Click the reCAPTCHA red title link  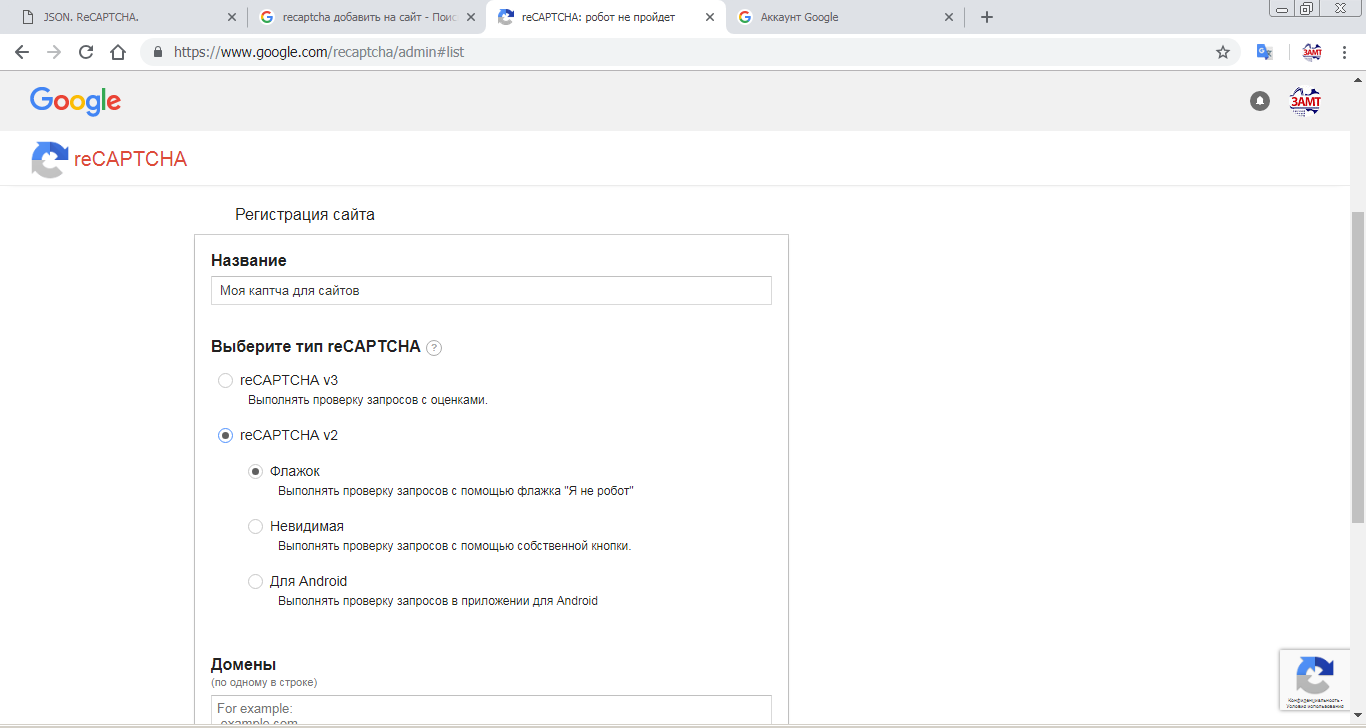130,159
